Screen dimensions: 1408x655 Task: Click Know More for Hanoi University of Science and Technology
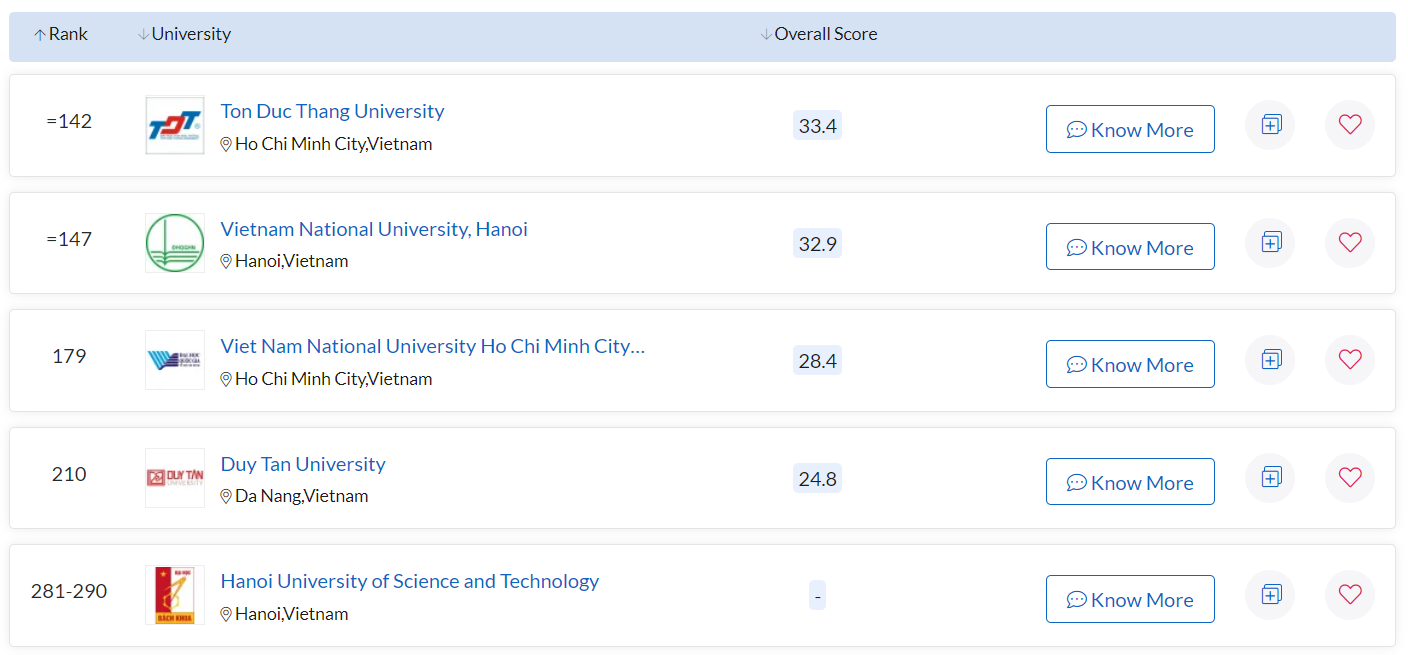pyautogui.click(x=1130, y=600)
